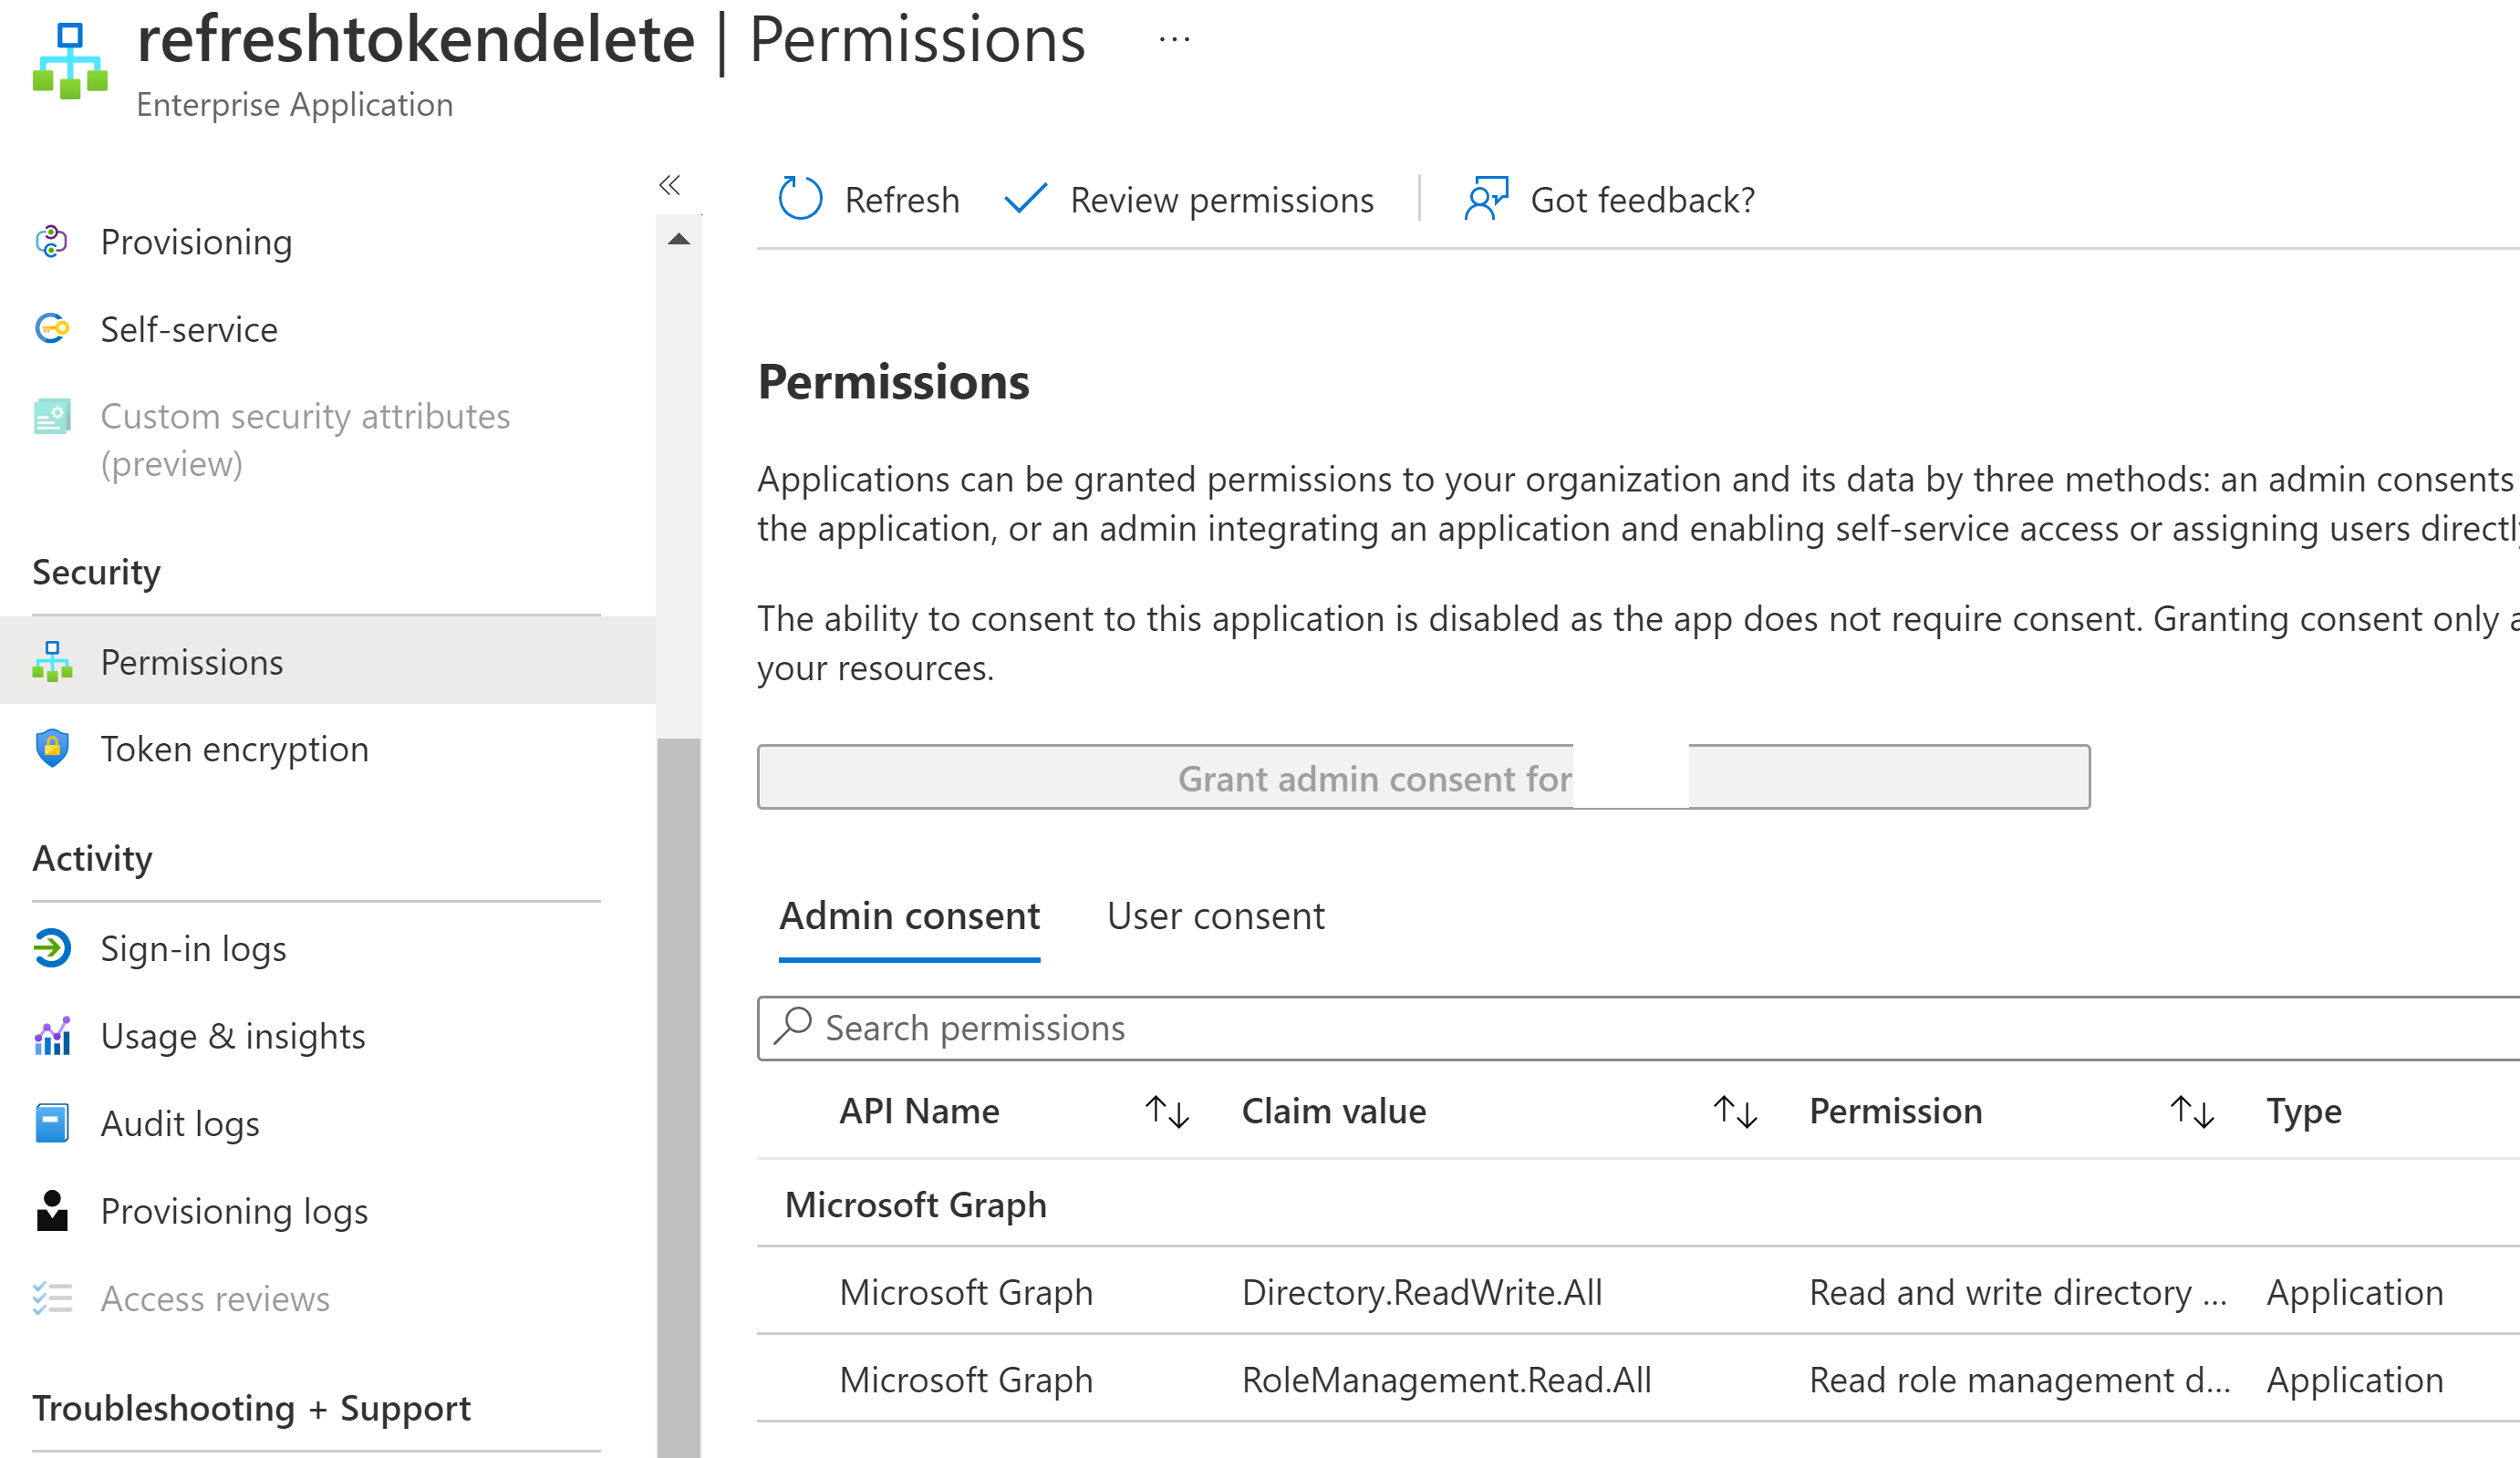The height and width of the screenshot is (1458, 2520).
Task: Select Microsoft Graph in RoleManagement.Read.All row
Action: tap(967, 1380)
